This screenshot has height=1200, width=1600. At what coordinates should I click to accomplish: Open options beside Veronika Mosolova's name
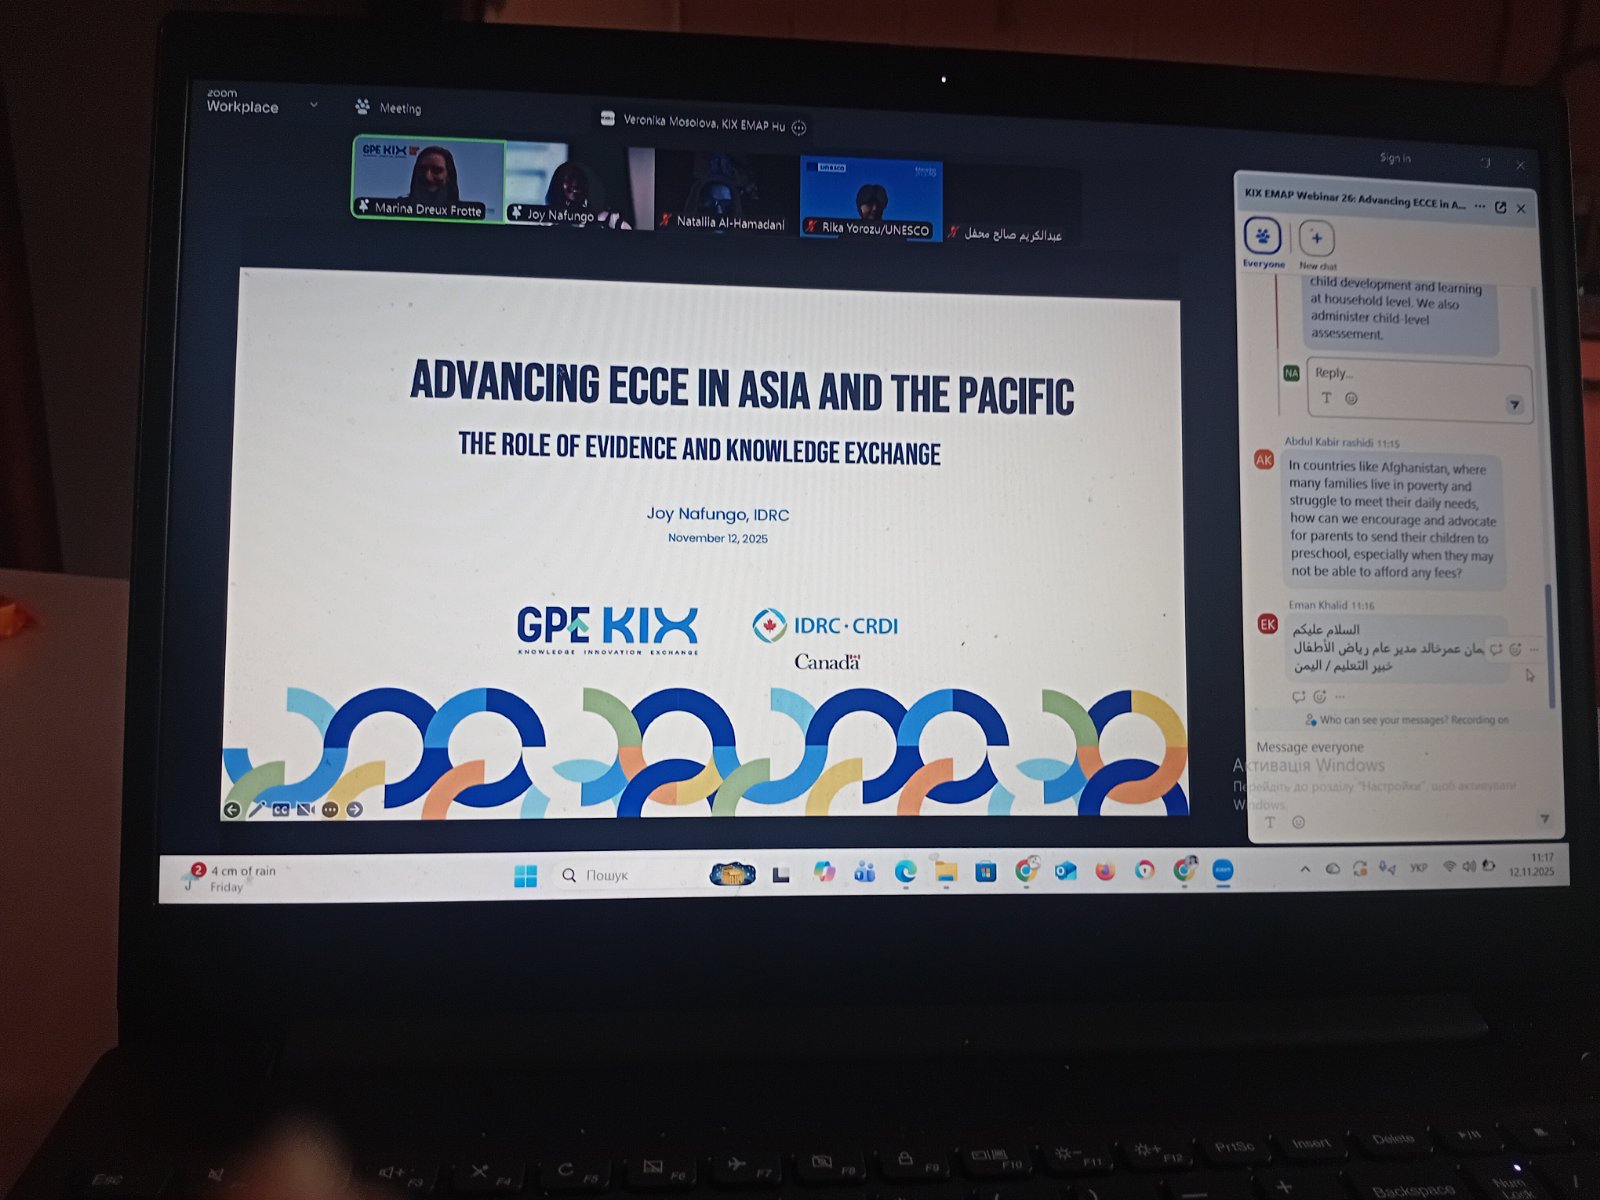[x=799, y=128]
